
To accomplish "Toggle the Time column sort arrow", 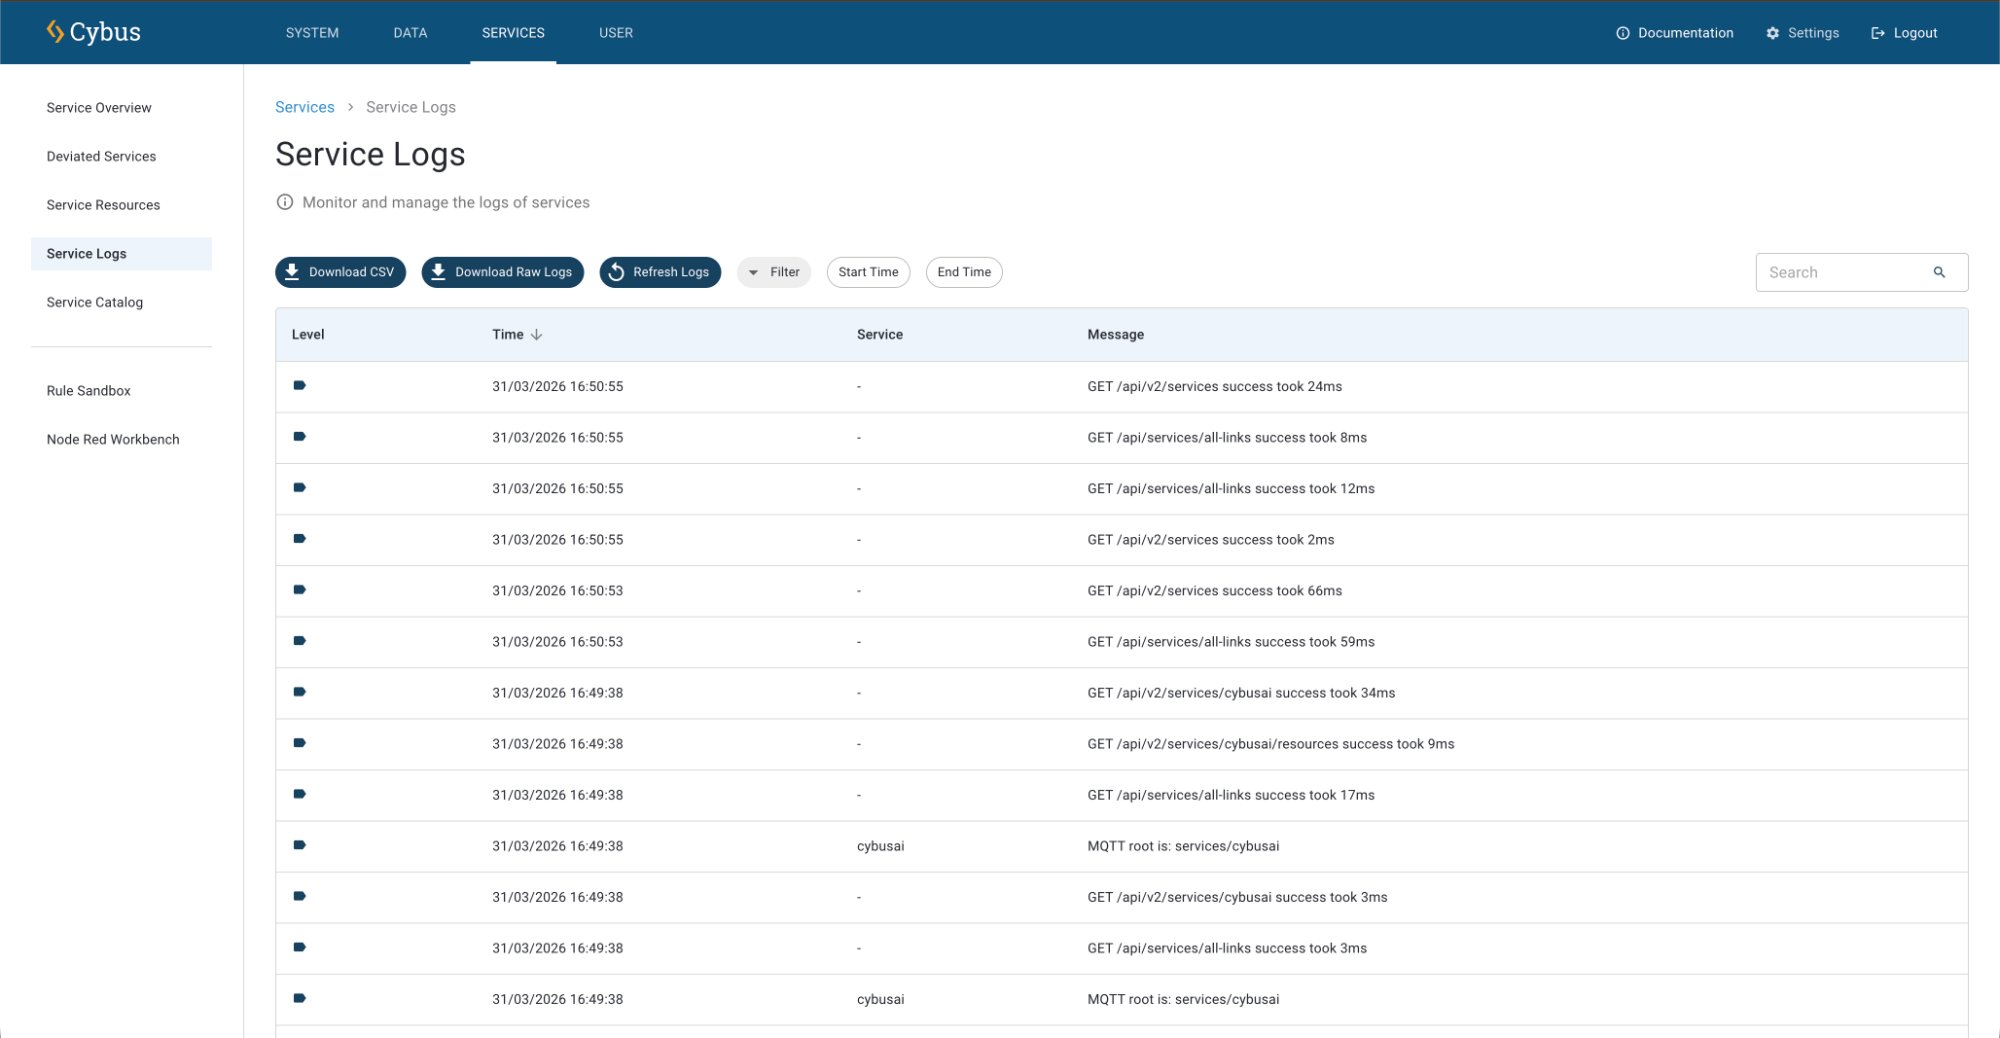I will tap(537, 335).
